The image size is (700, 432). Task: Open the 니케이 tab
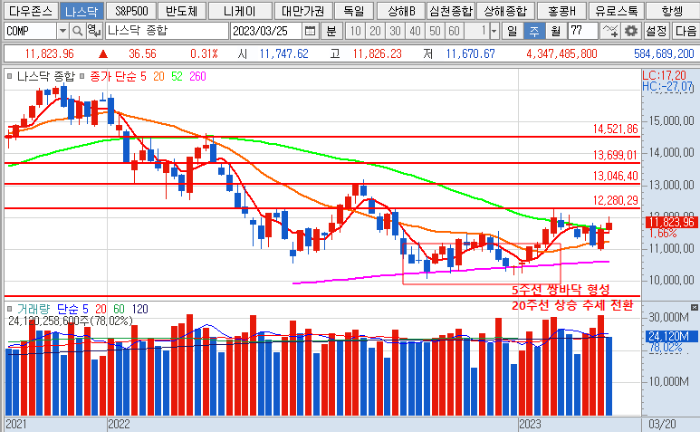pyautogui.click(x=240, y=11)
